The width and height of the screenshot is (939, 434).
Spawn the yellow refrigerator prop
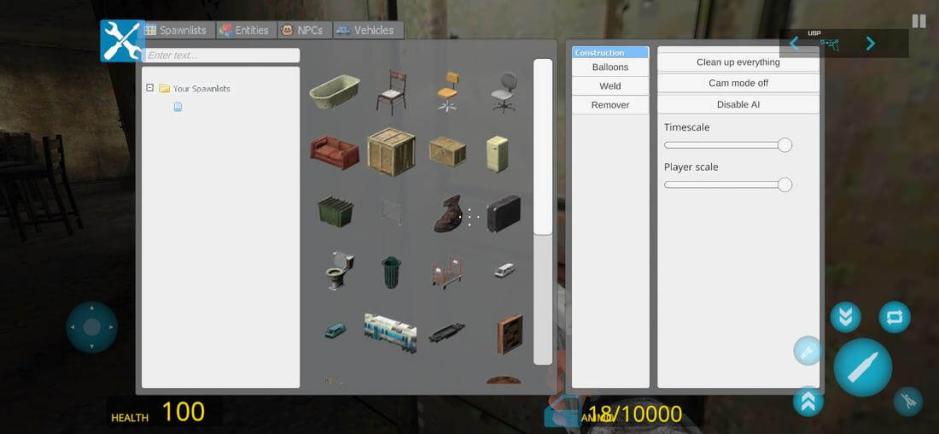point(497,154)
